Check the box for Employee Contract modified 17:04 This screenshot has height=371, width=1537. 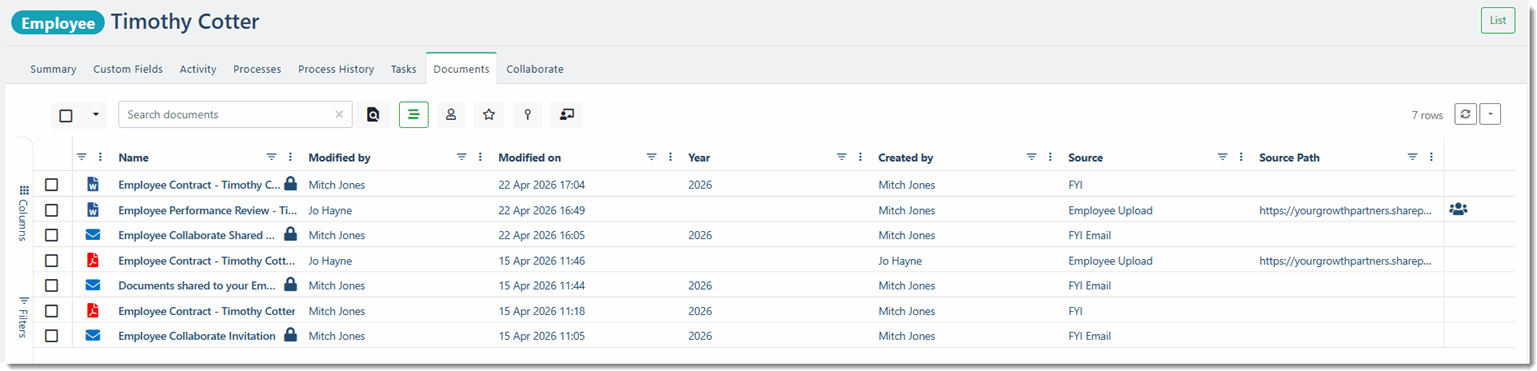click(52, 185)
